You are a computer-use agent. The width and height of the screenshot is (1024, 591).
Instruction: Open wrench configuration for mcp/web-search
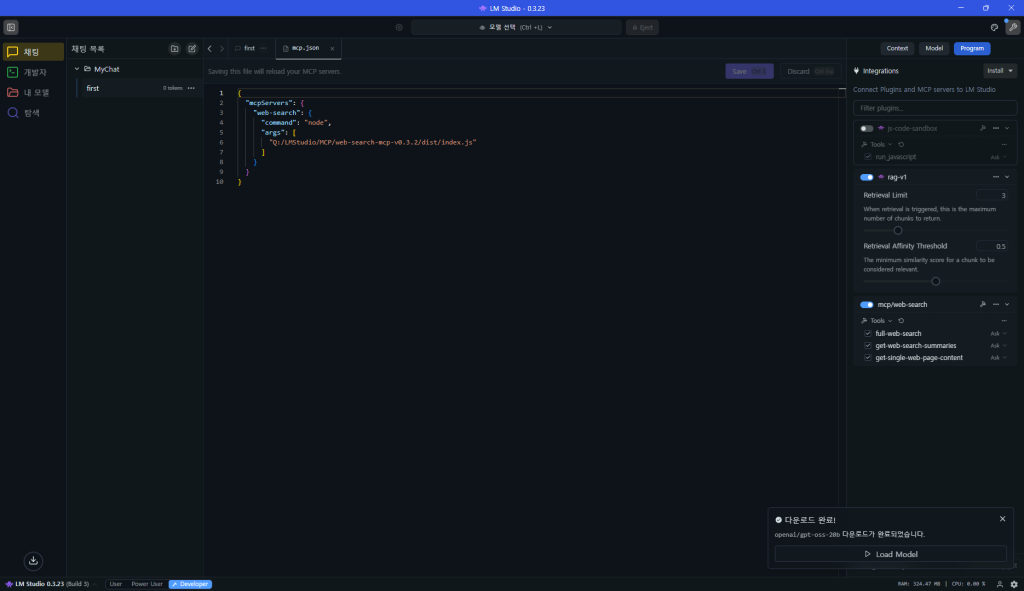pyautogui.click(x=983, y=304)
